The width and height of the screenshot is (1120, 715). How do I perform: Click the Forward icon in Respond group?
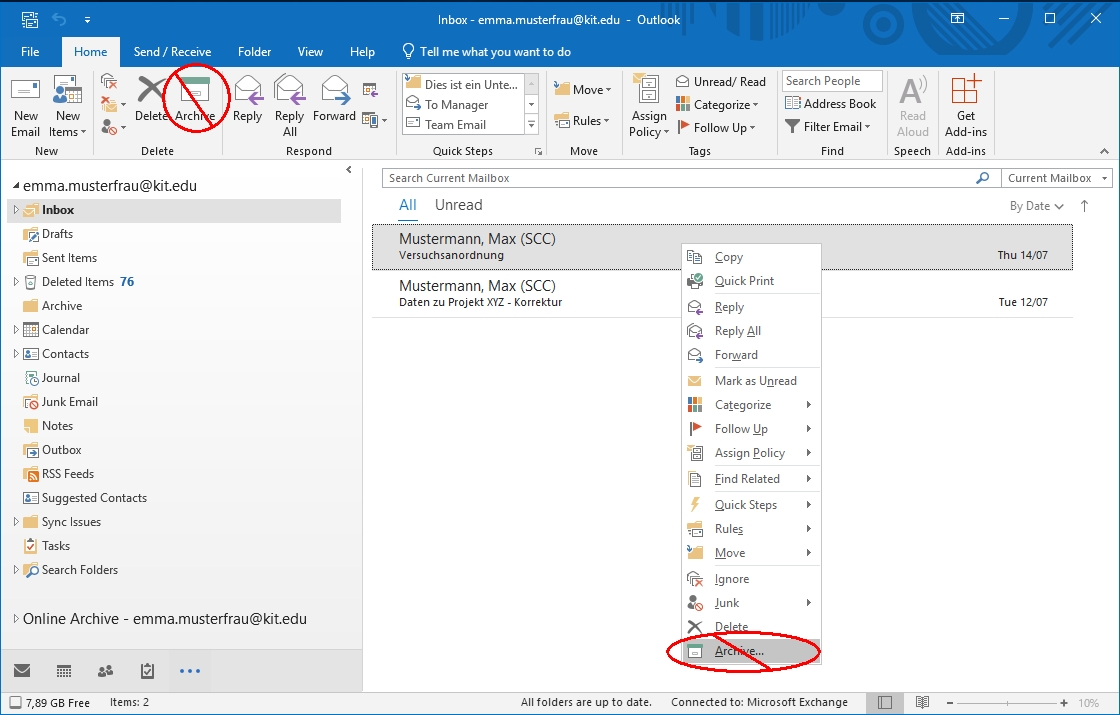334,93
